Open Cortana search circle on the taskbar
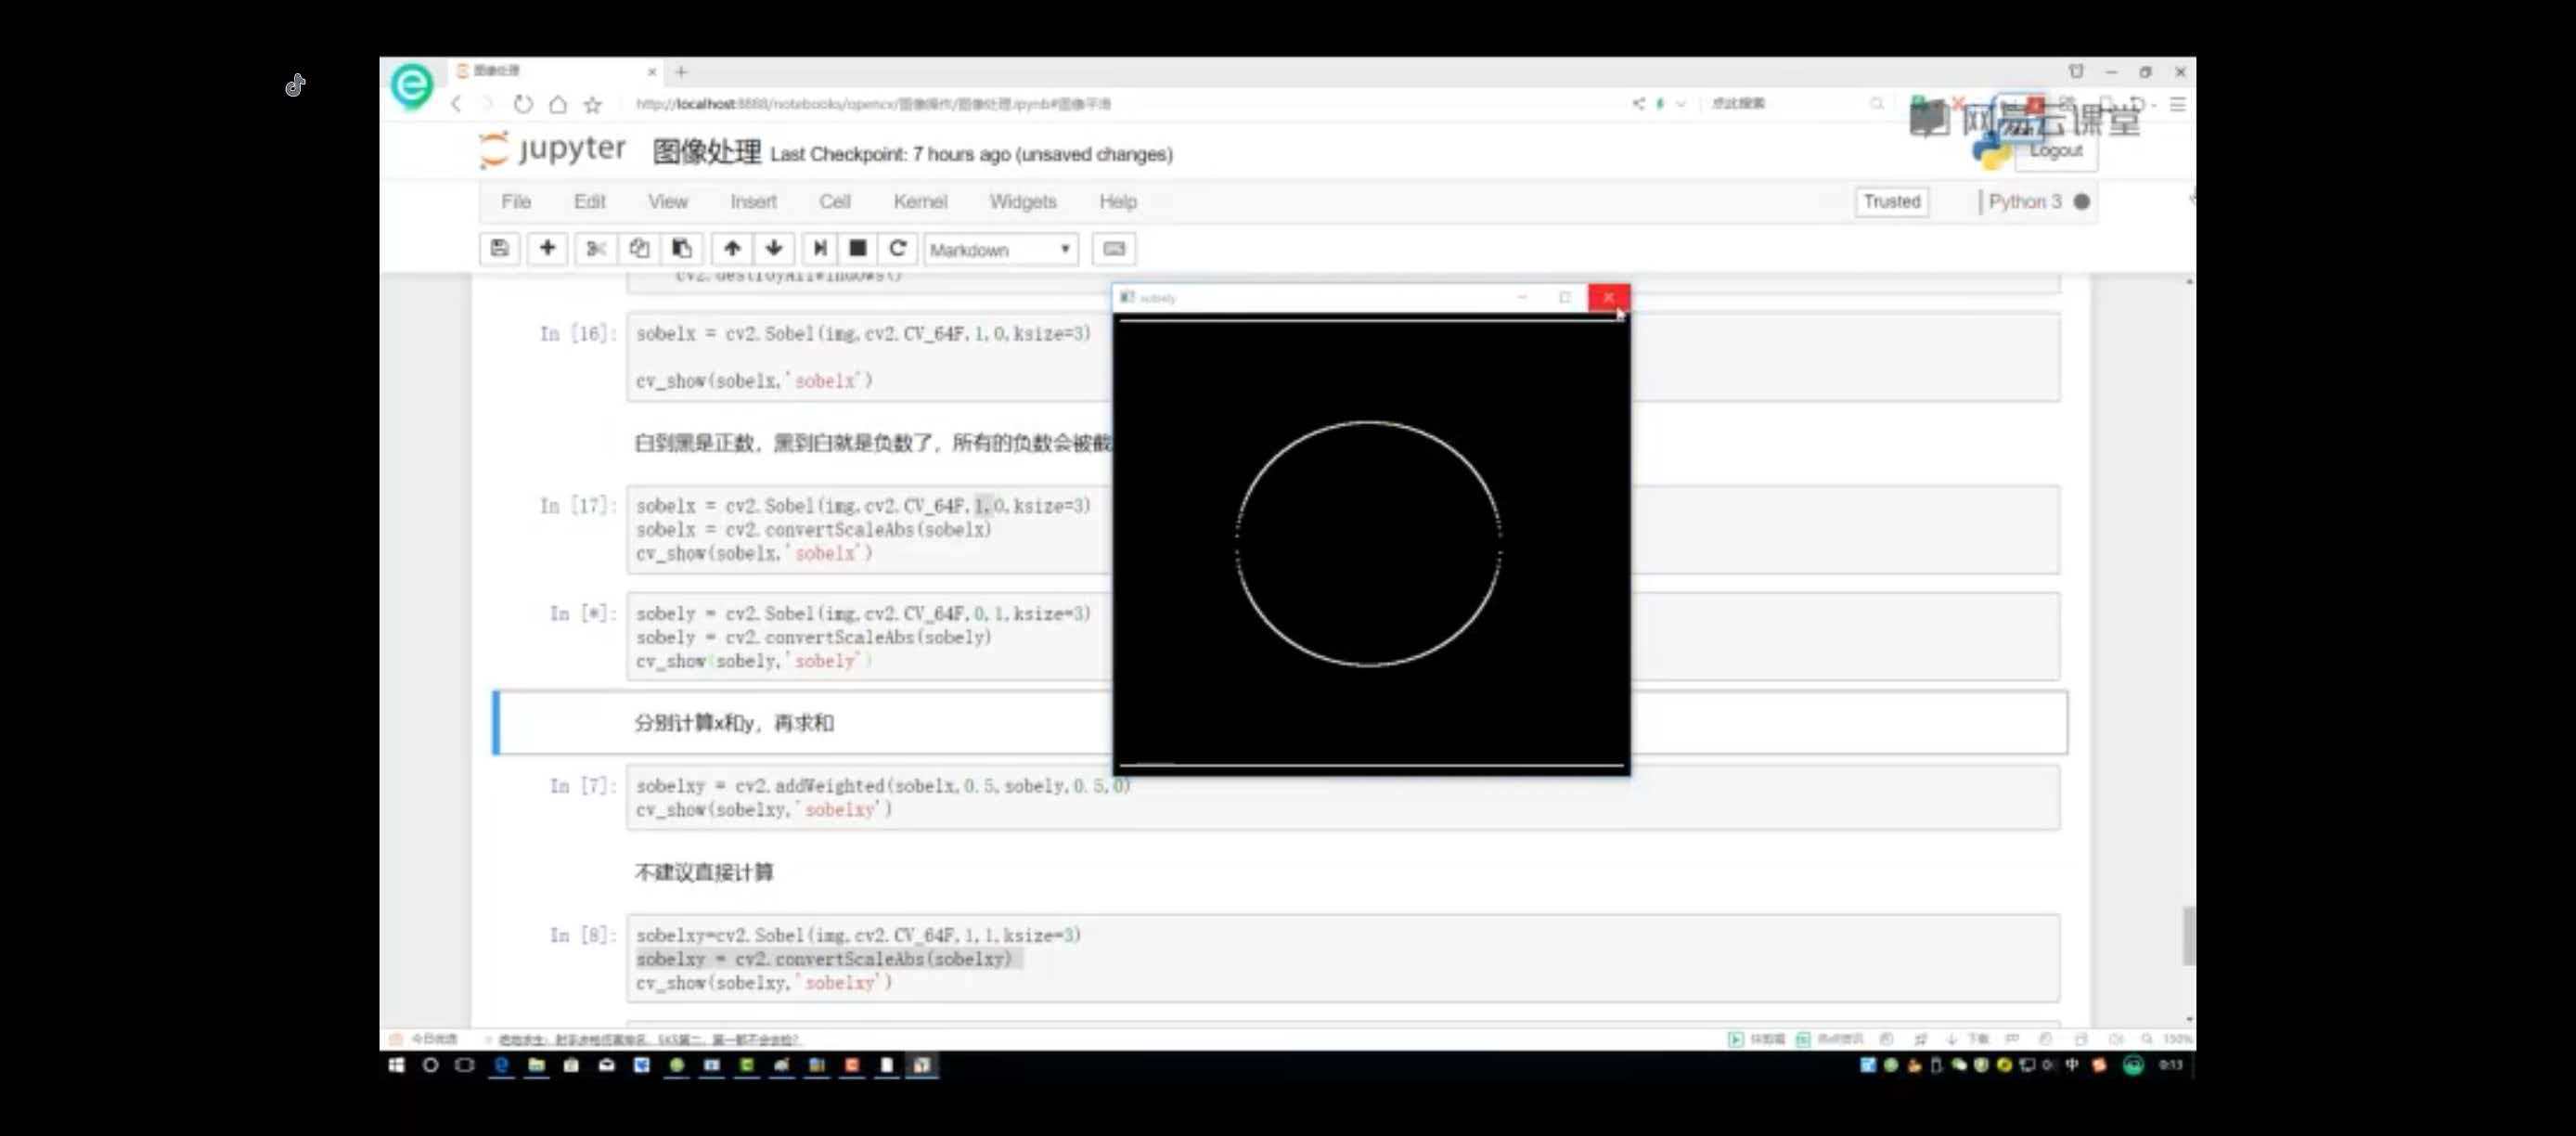 coord(431,1065)
